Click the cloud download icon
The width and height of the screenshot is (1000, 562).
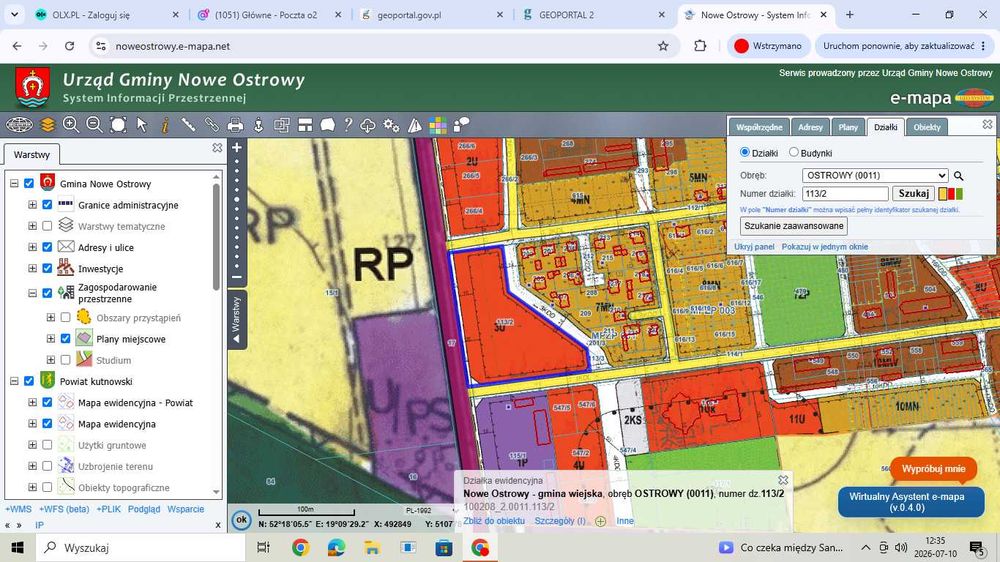[x=368, y=125]
